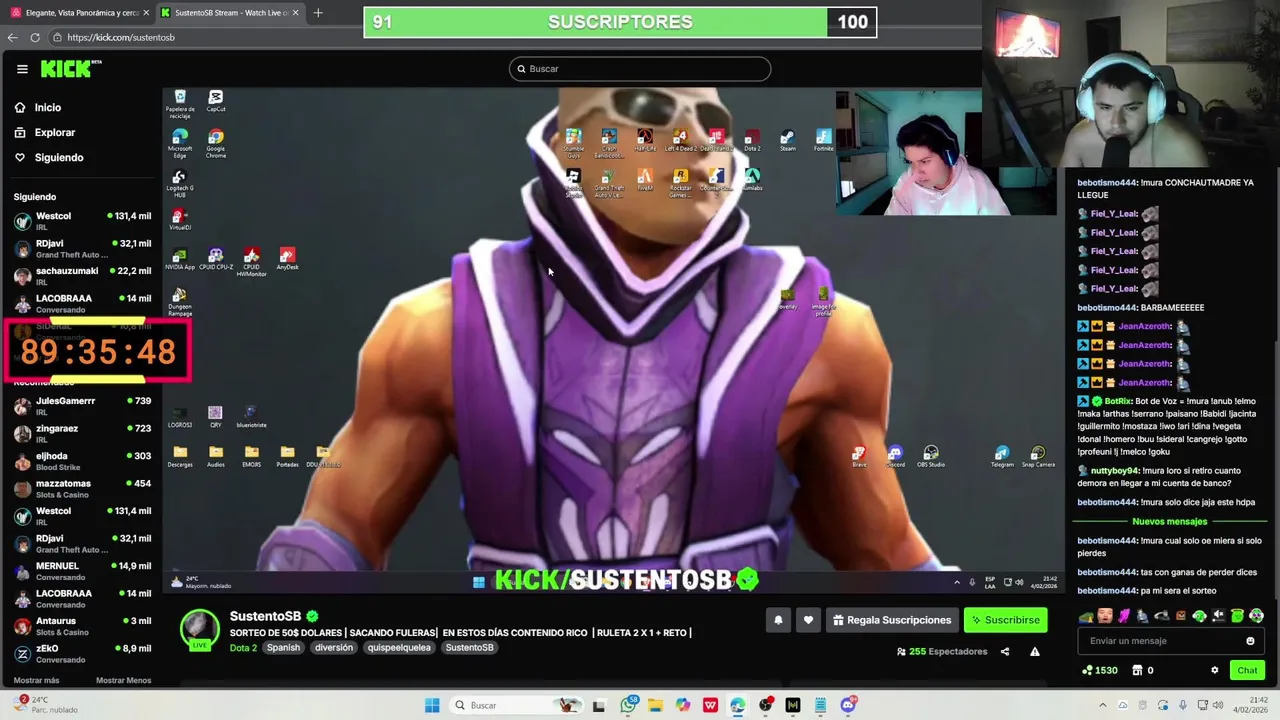Click SustentoSB streamer avatar
This screenshot has width=1280, height=720.
point(199,628)
